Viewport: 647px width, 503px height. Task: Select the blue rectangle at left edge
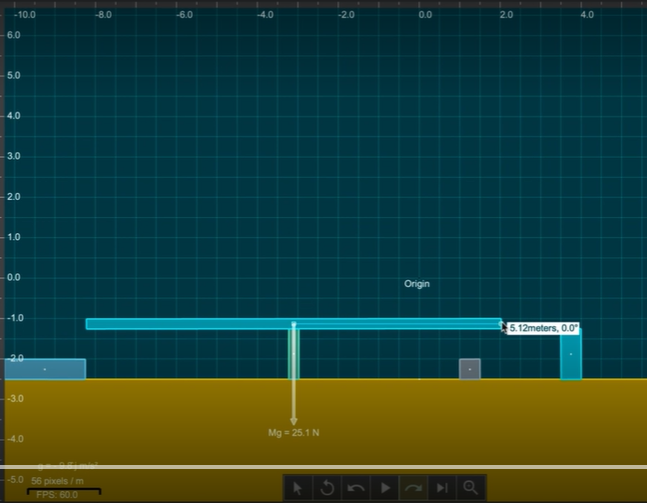[x=45, y=369]
